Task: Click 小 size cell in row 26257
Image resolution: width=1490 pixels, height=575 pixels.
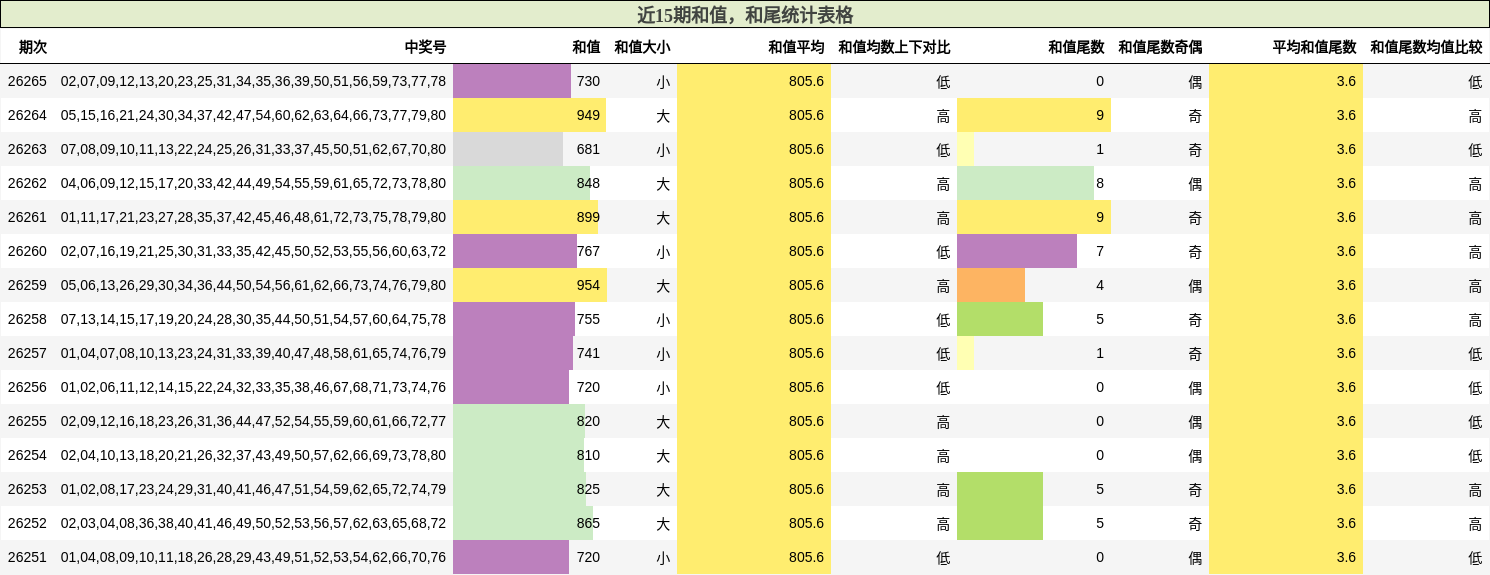Action: (663, 353)
